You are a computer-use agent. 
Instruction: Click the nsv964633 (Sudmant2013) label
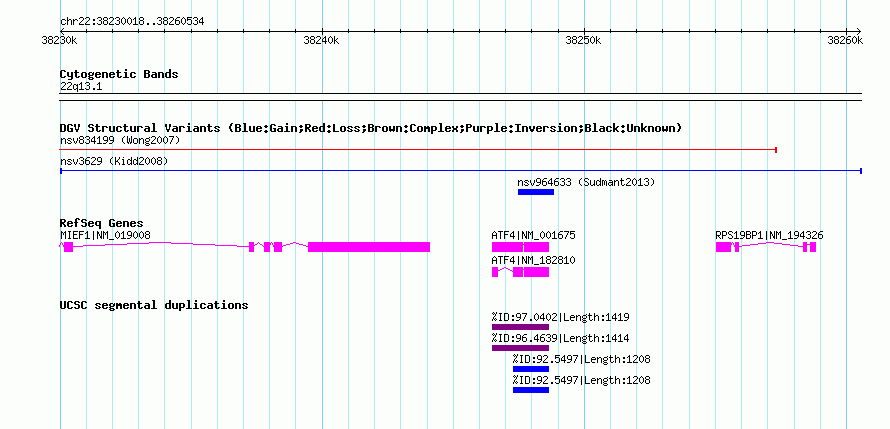click(x=586, y=182)
